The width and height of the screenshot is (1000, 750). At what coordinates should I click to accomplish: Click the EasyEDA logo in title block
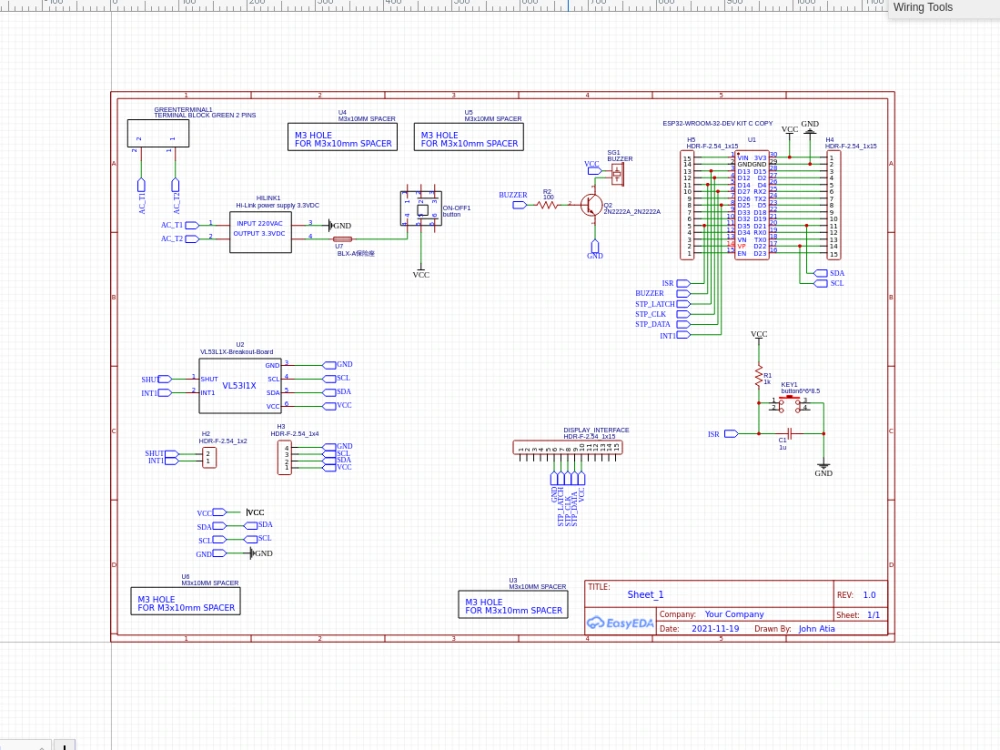pyautogui.click(x=621, y=623)
